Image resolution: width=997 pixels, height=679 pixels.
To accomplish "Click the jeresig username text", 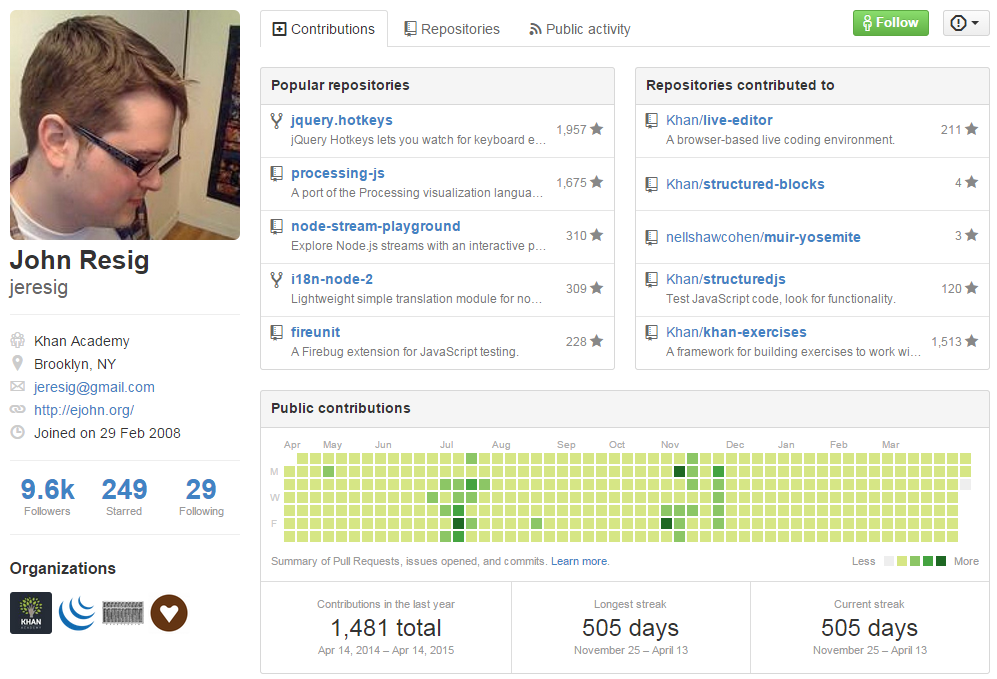I will [39, 287].
